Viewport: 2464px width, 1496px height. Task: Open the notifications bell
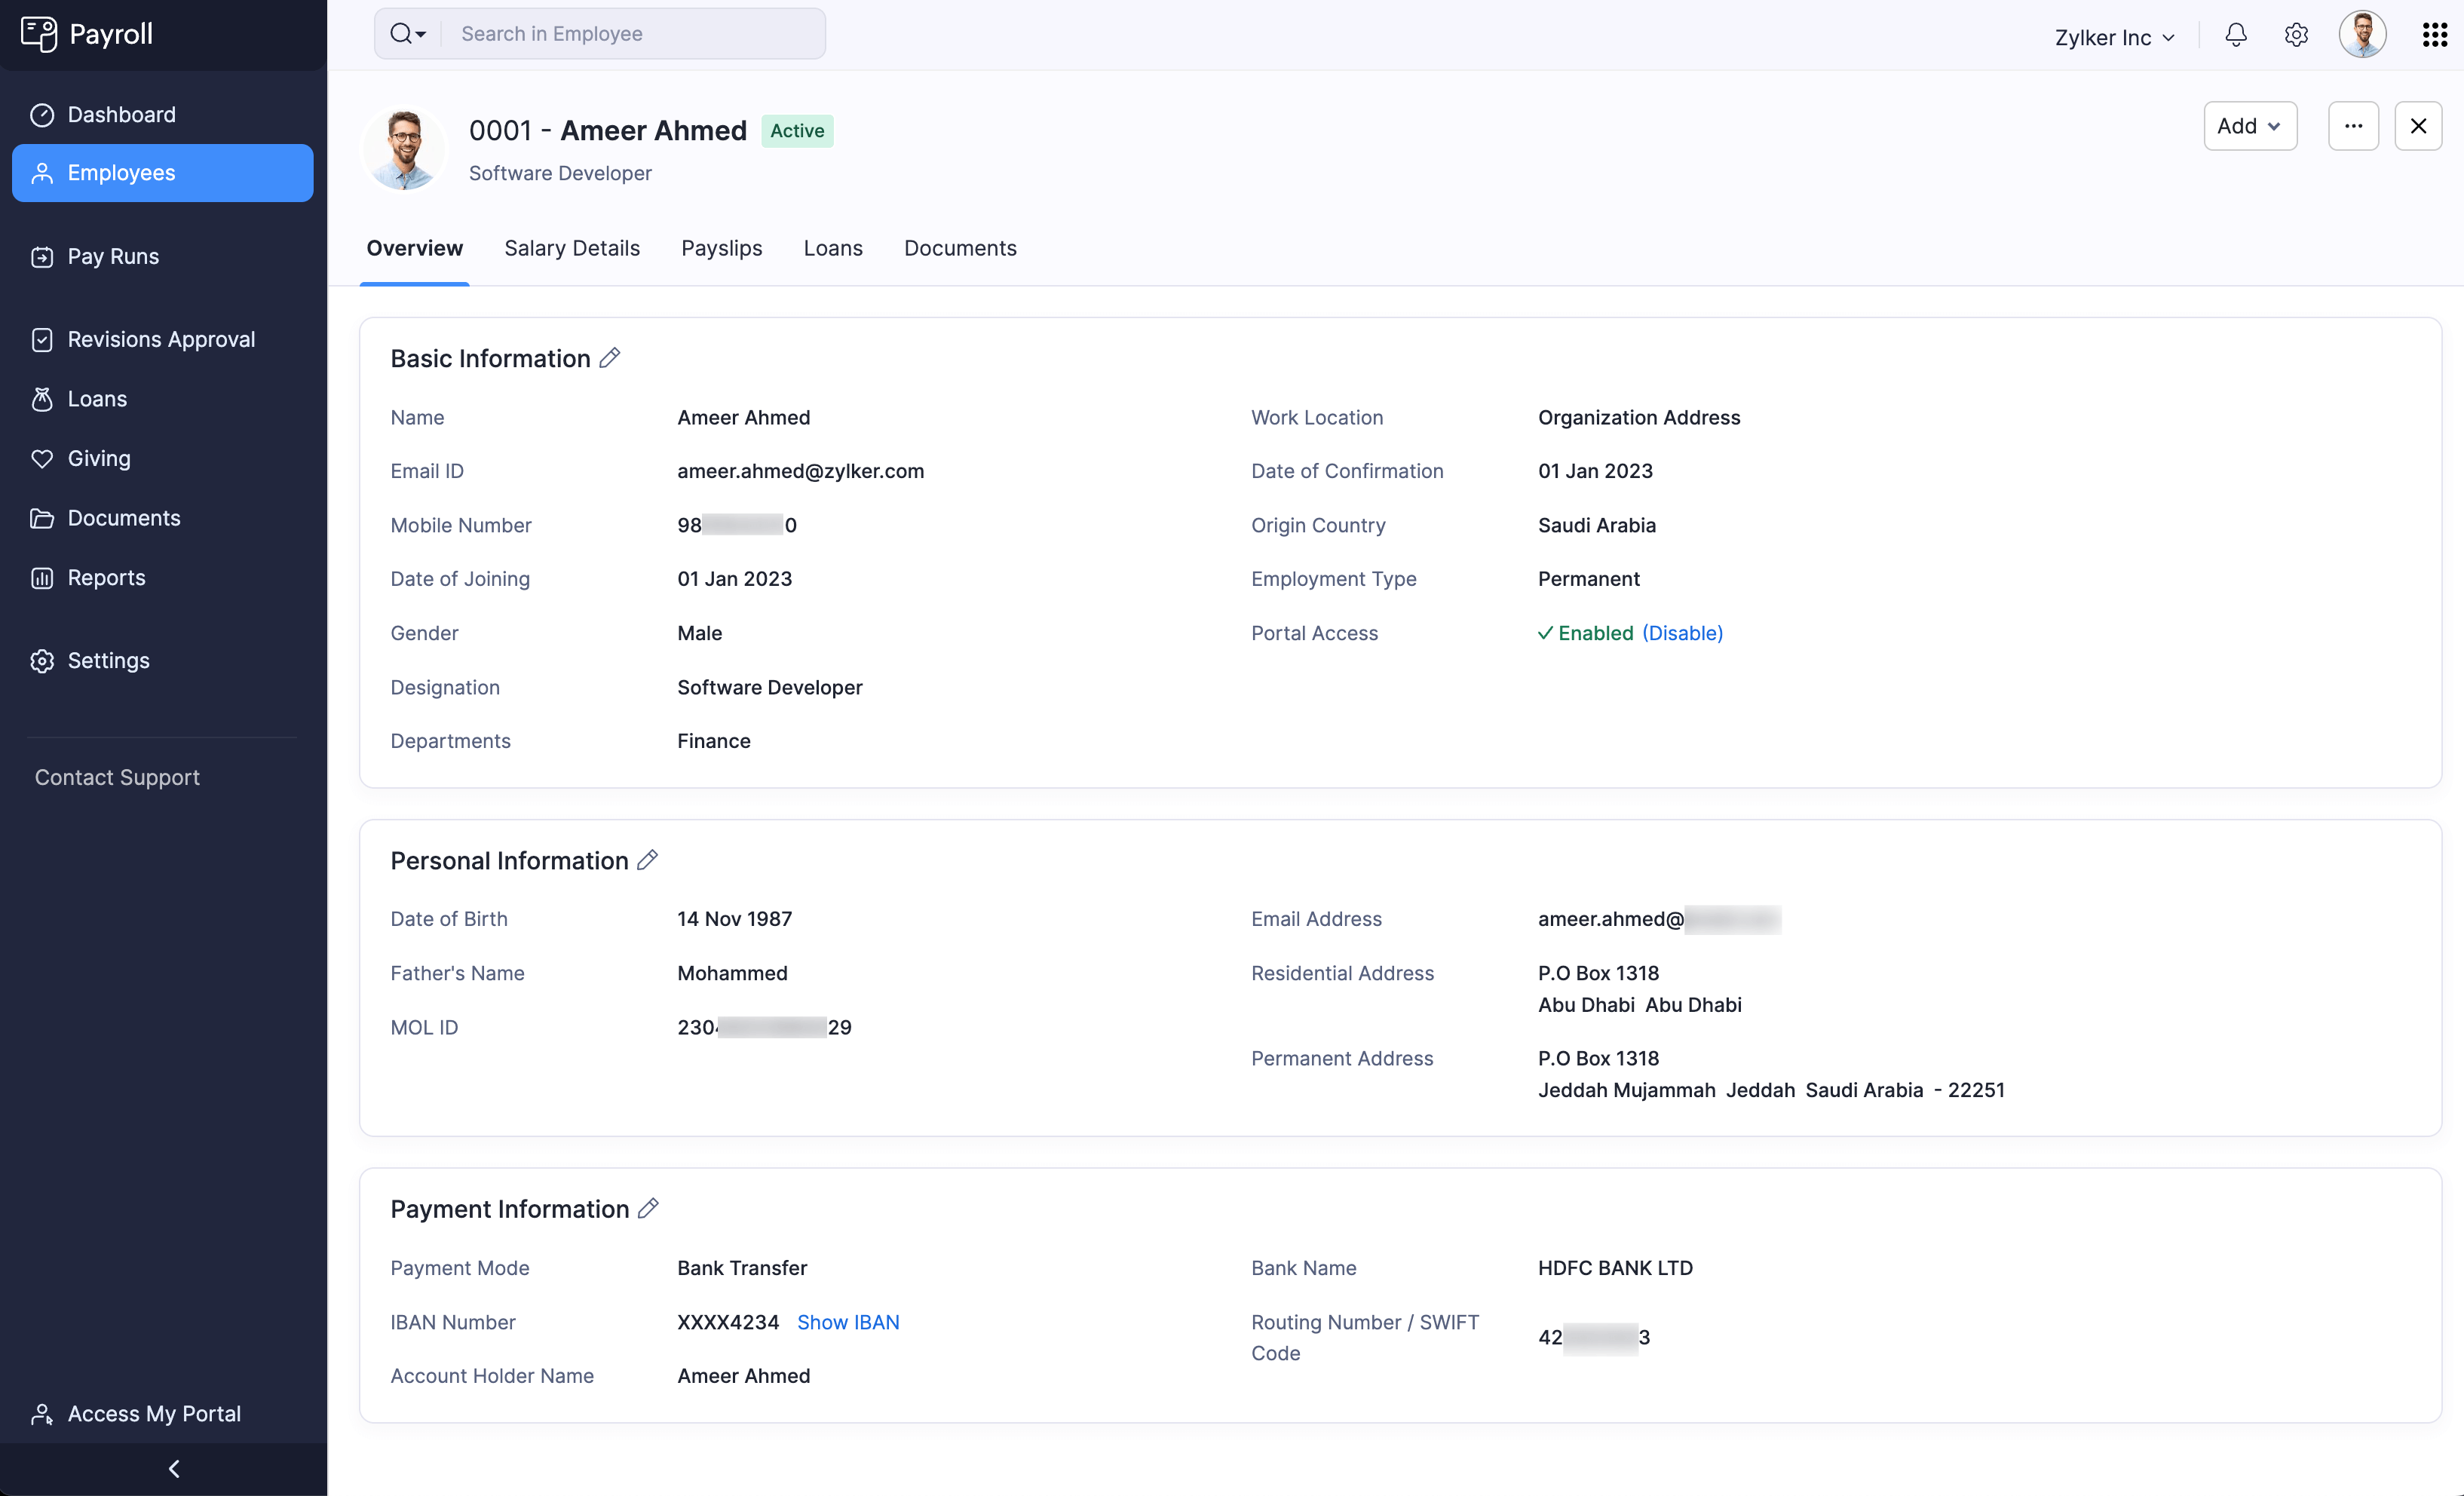pos(2236,34)
